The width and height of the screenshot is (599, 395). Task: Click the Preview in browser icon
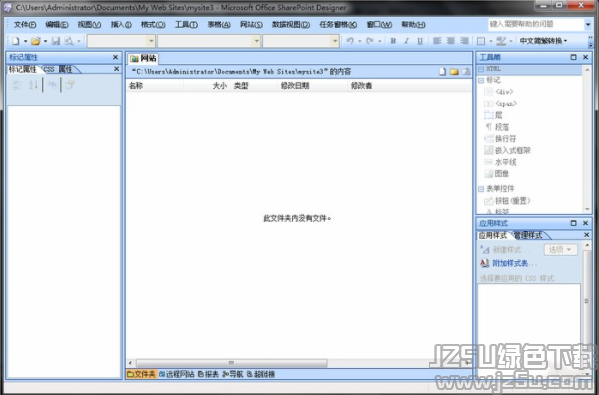tap(69, 41)
